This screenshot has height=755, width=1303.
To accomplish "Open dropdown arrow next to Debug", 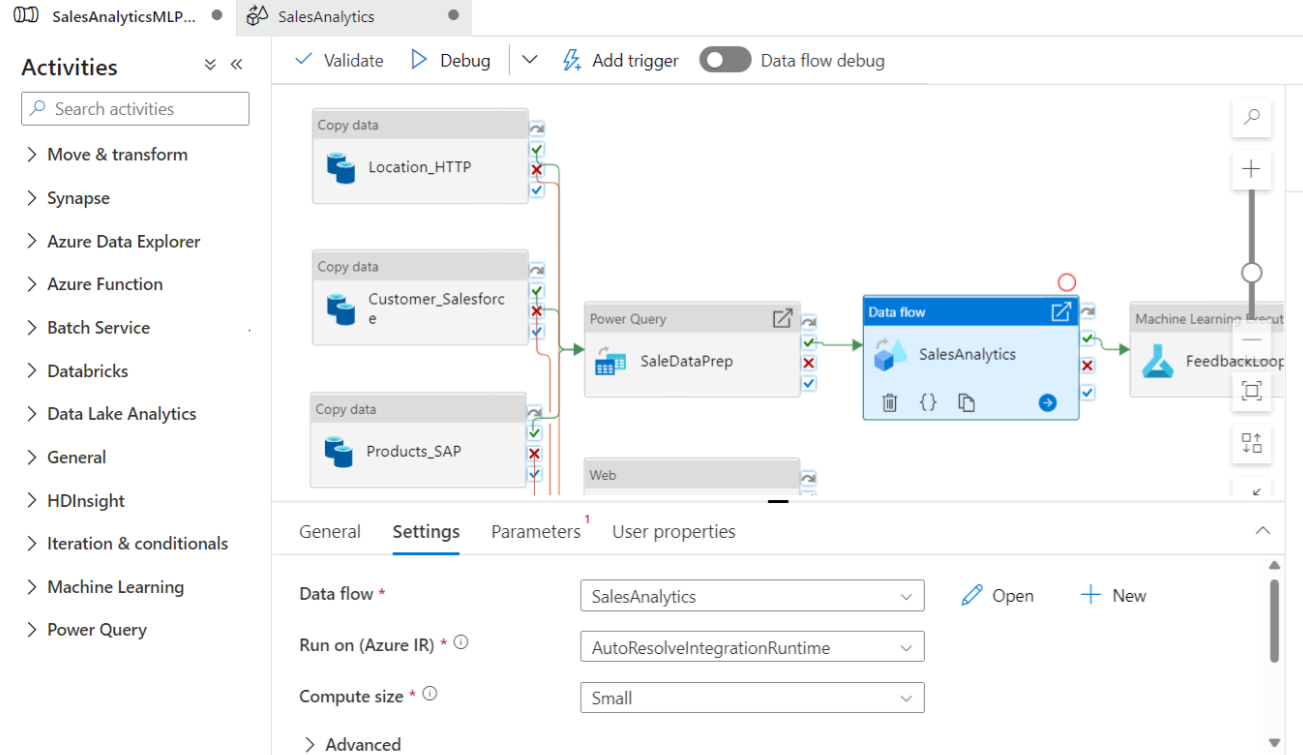I will pos(530,60).
